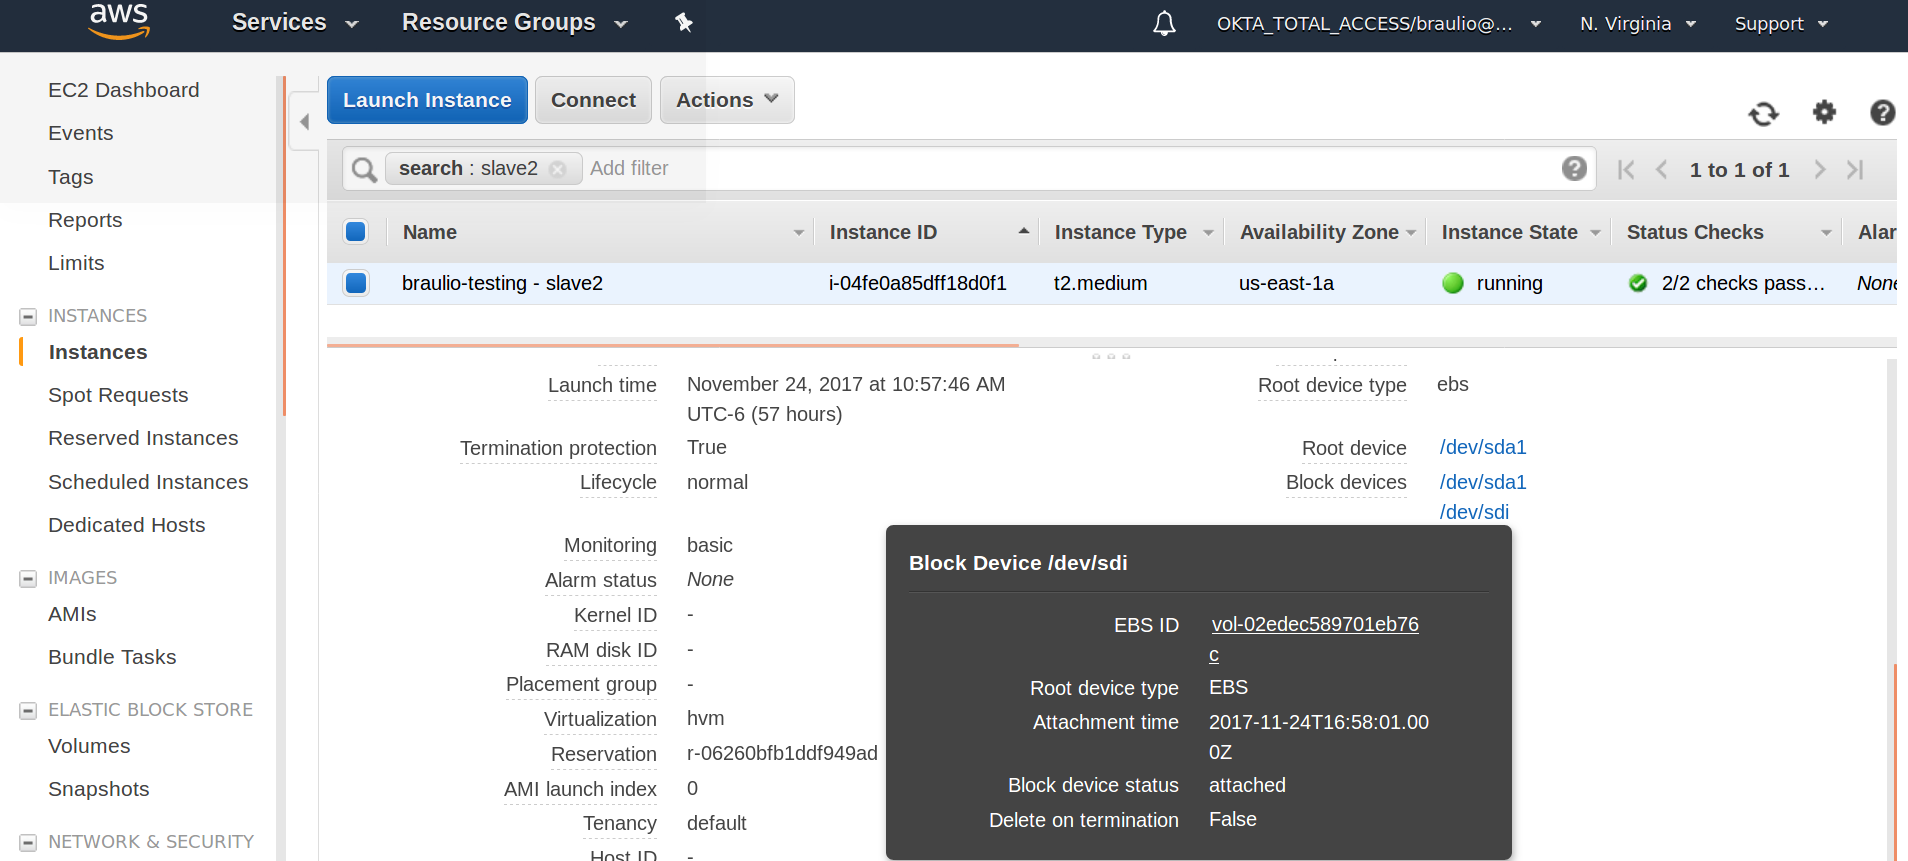The height and width of the screenshot is (861, 1908).
Task: Collapse the NETWORK & SECURITY section
Action: [x=28, y=843]
